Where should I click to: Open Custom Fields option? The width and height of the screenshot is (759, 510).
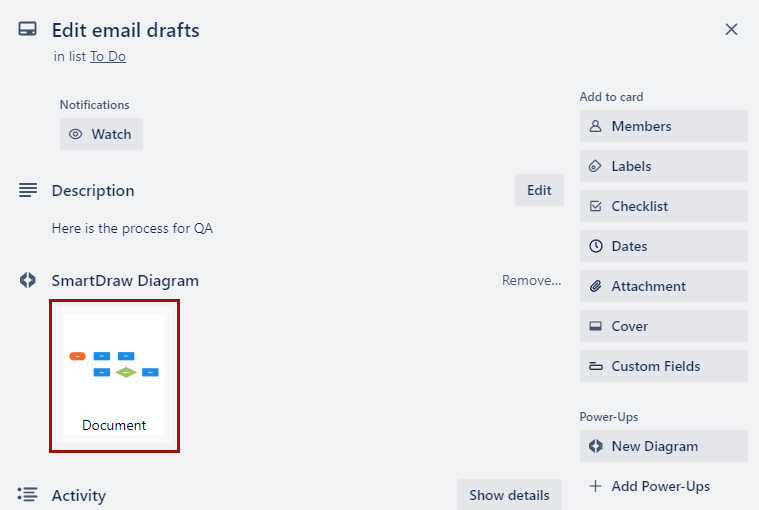[664, 366]
